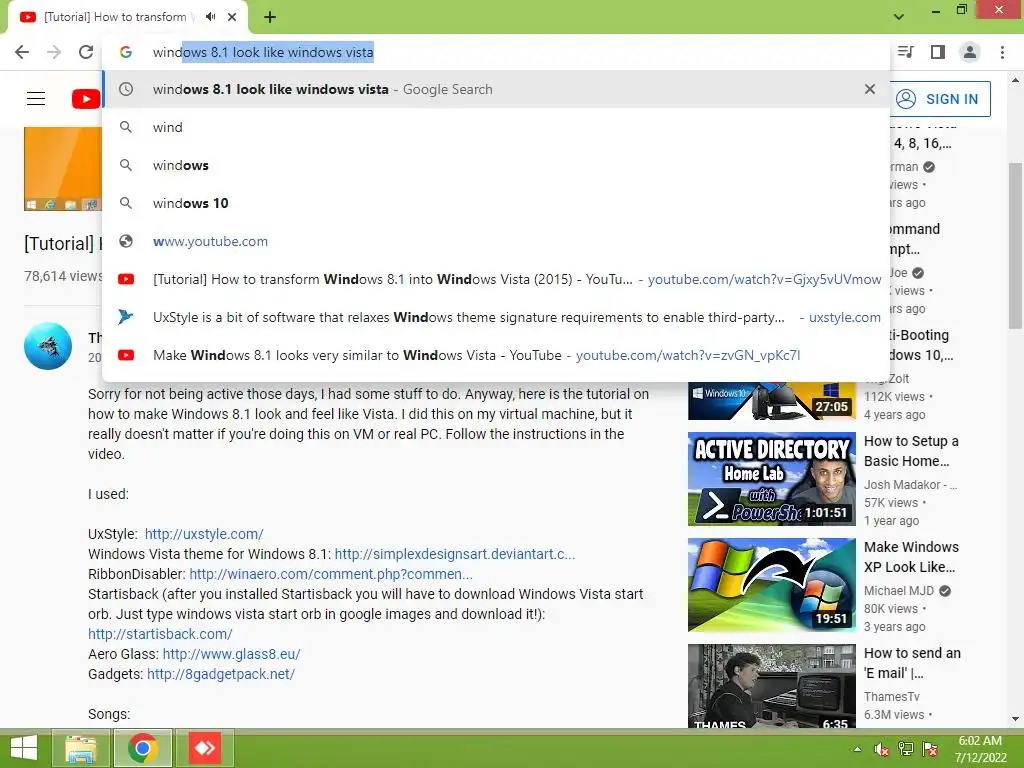The image size is (1024, 768).
Task: Open the Active Directory Home Lab thumbnail
Action: (771, 479)
